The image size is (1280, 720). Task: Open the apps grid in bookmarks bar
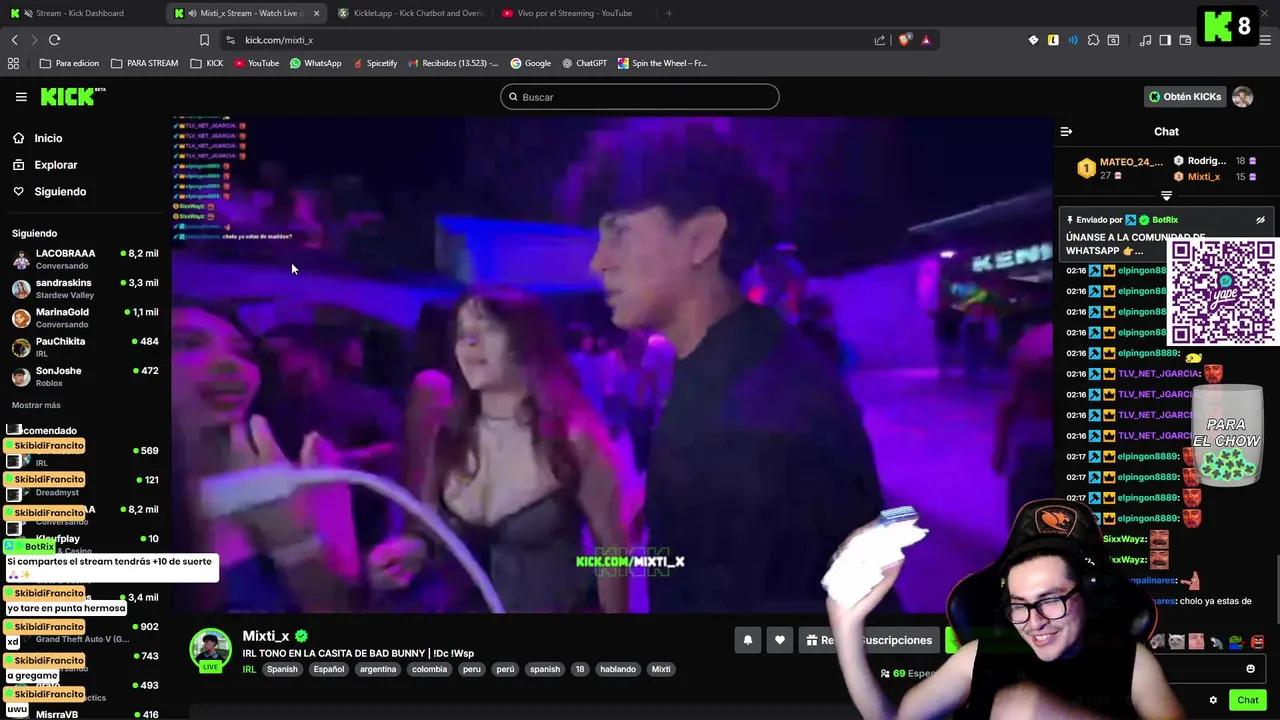tap(13, 63)
